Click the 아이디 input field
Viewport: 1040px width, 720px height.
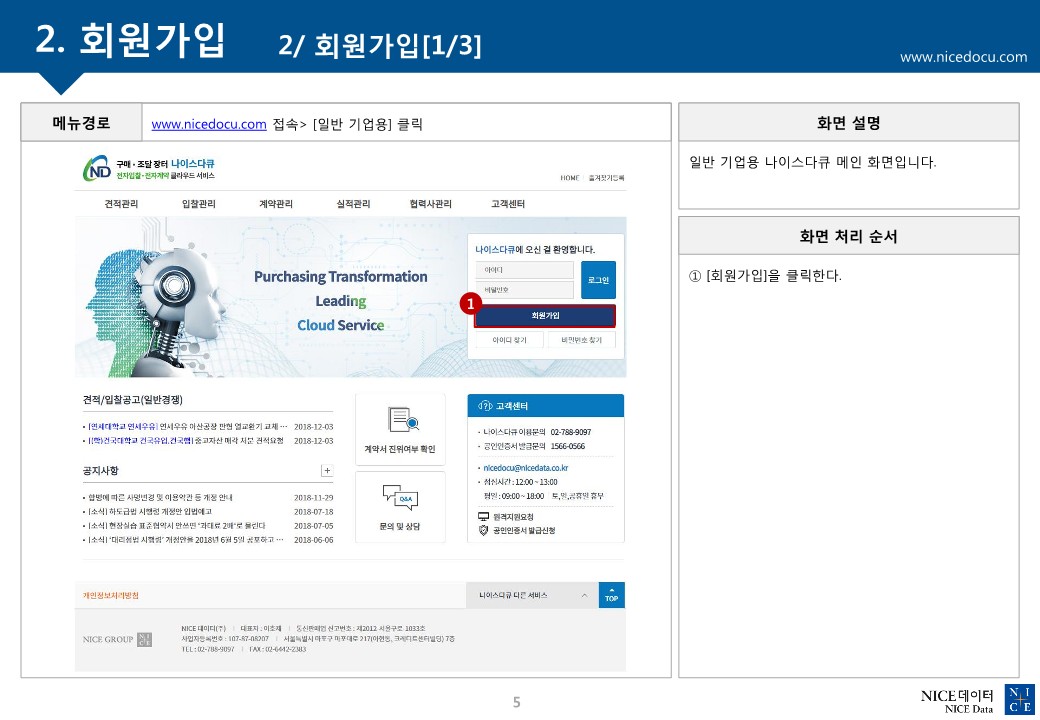tap(525, 270)
